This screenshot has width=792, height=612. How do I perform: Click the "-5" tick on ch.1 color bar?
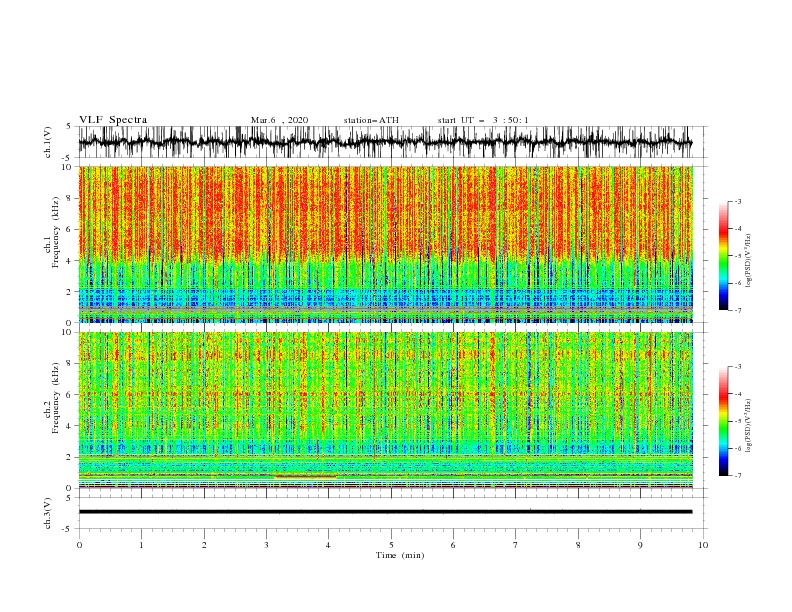coord(737,256)
